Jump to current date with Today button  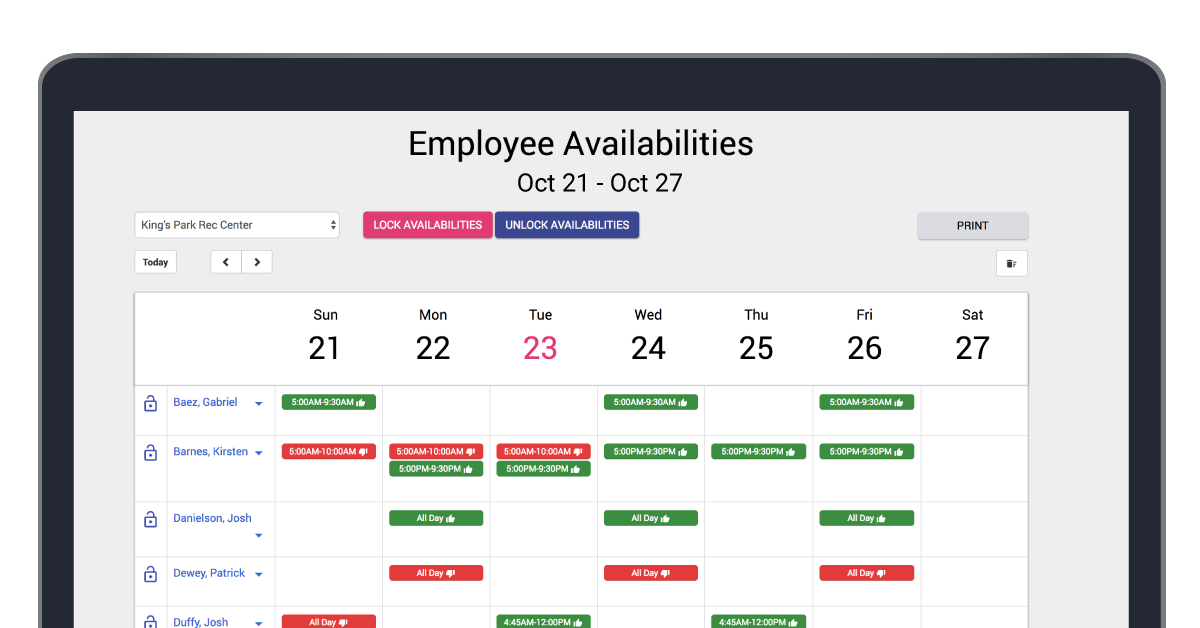[x=155, y=262]
